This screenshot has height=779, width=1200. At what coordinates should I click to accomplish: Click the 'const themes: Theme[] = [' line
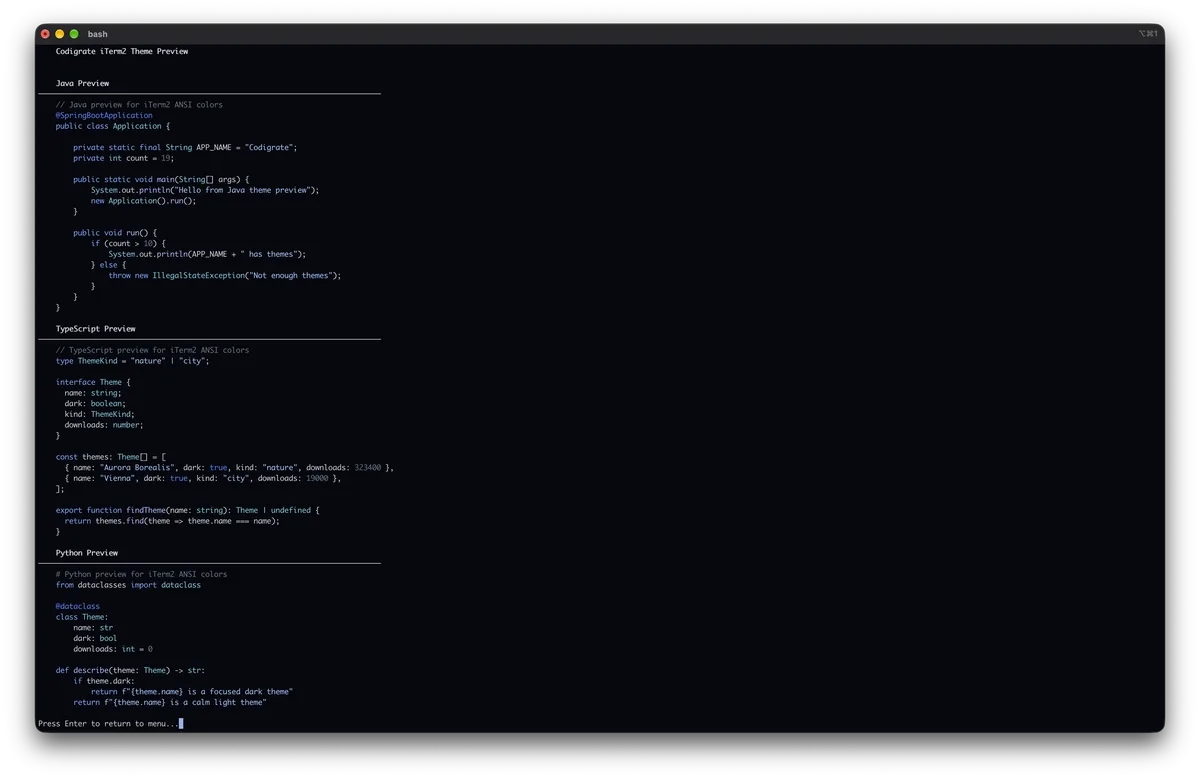click(x=111, y=457)
